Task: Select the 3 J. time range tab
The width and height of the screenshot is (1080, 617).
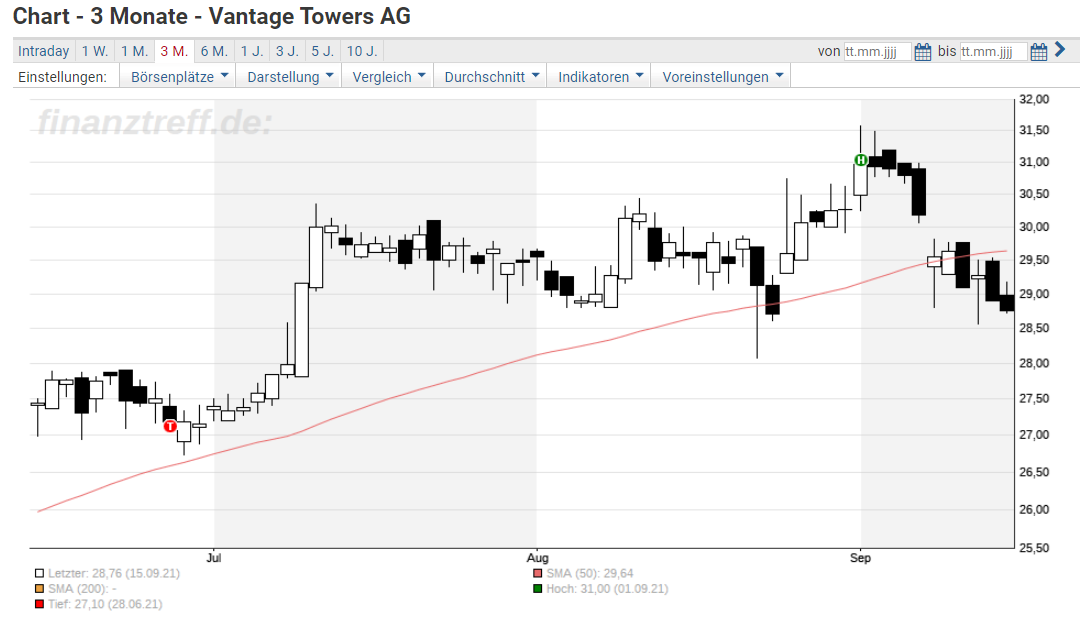Action: tap(287, 51)
